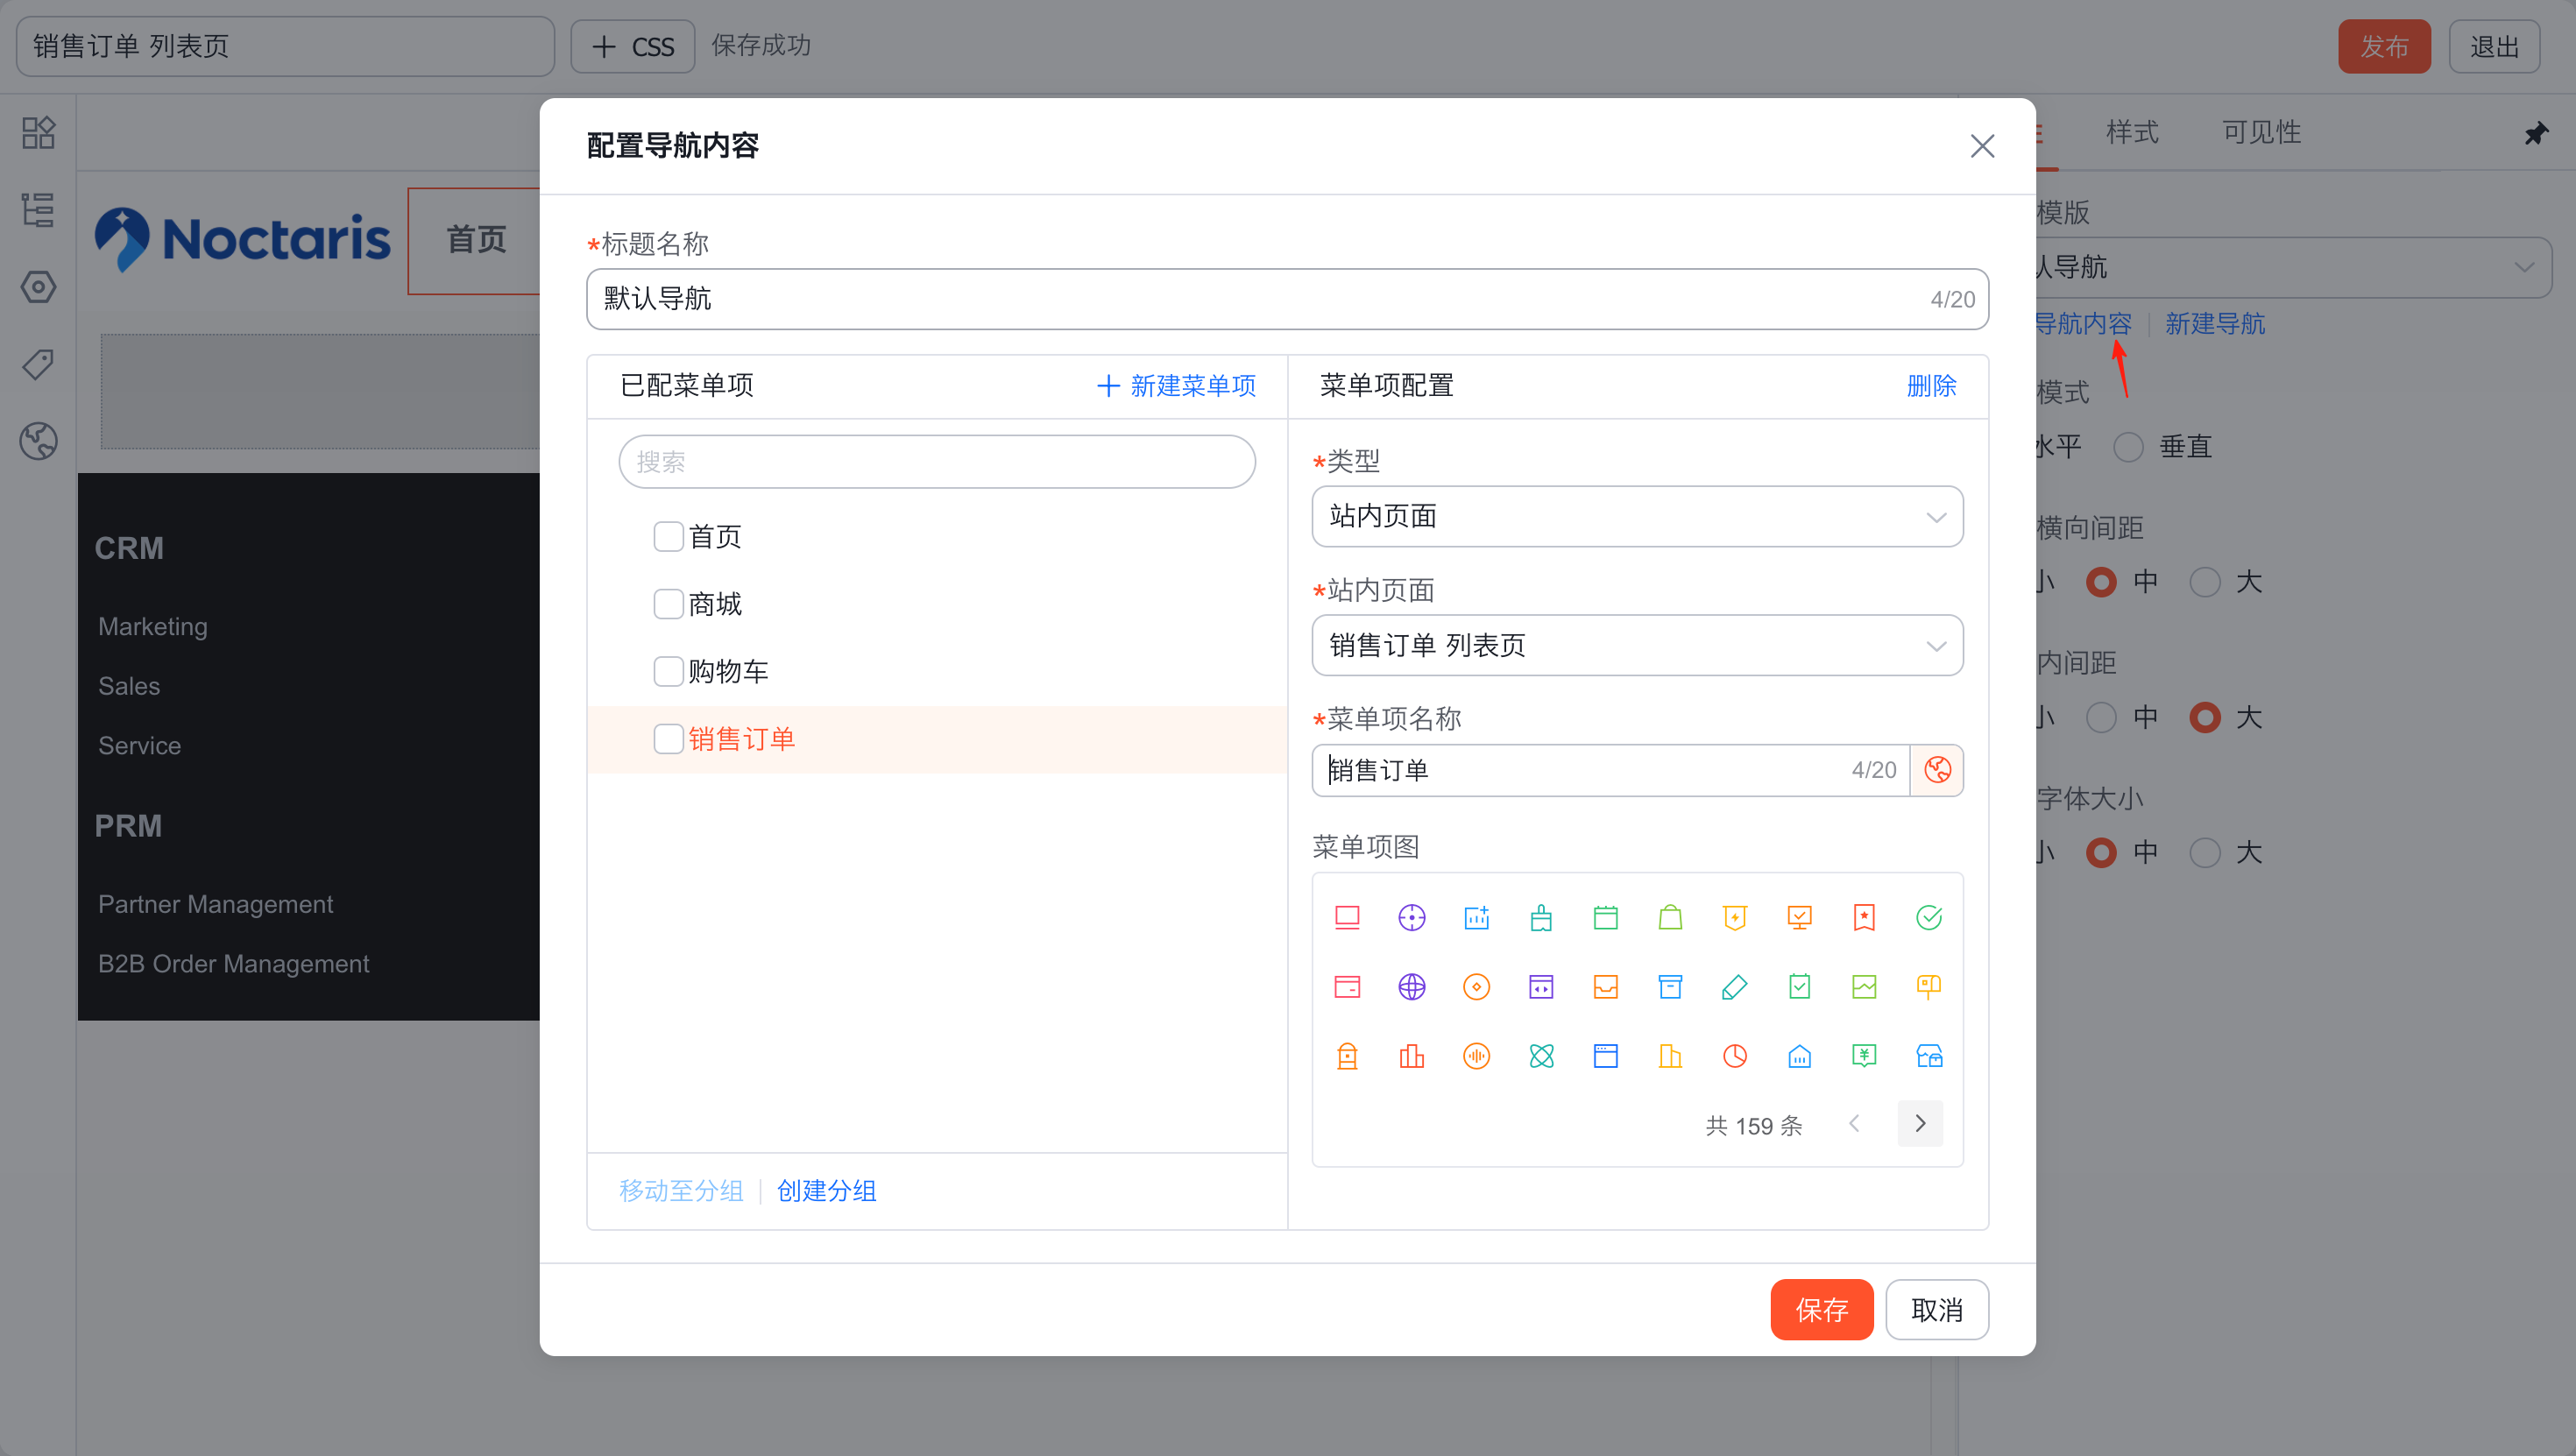Open the 可见性 tab
2576x1456 pixels.
click(2261, 132)
